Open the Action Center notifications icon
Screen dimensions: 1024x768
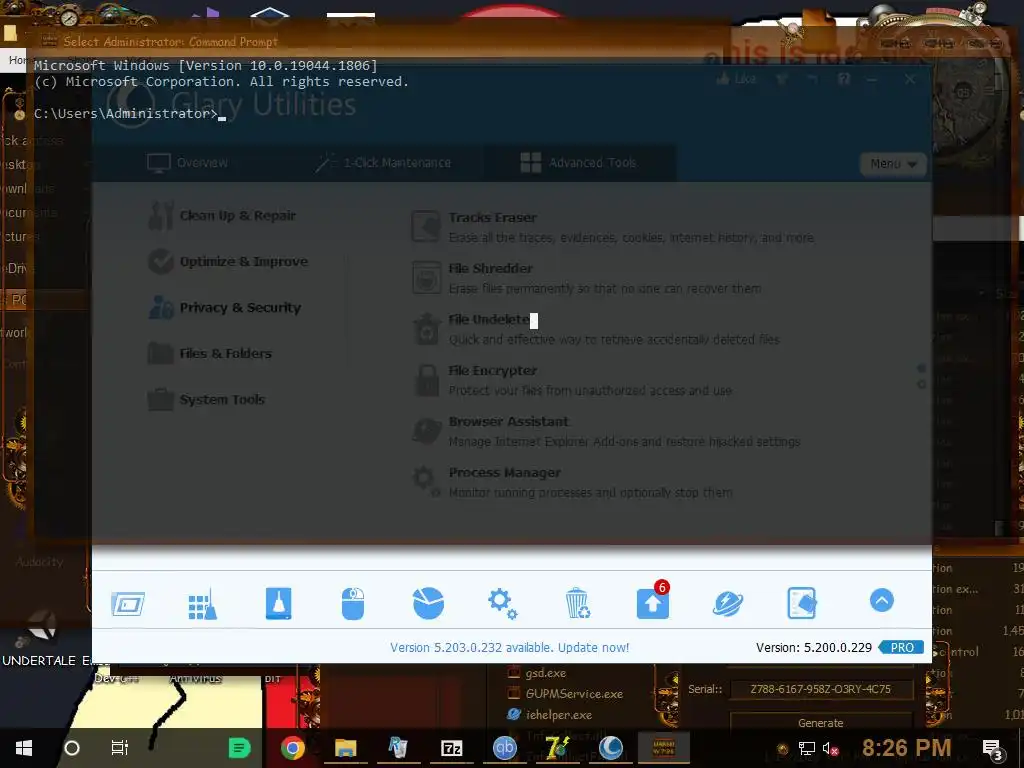tap(991, 748)
